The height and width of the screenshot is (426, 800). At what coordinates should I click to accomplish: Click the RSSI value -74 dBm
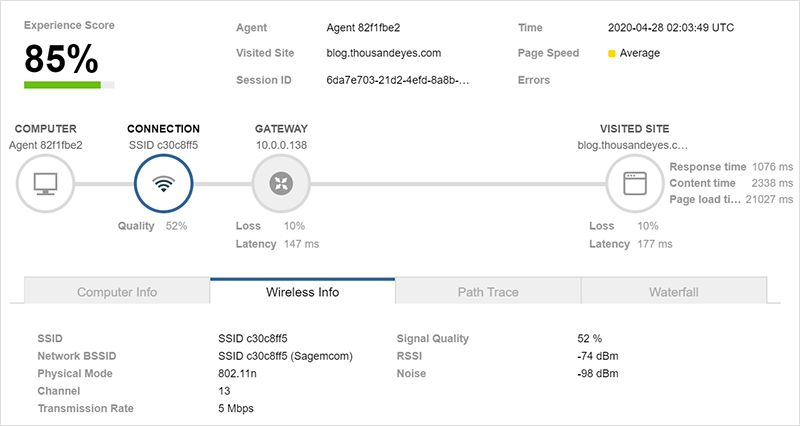[590, 356]
